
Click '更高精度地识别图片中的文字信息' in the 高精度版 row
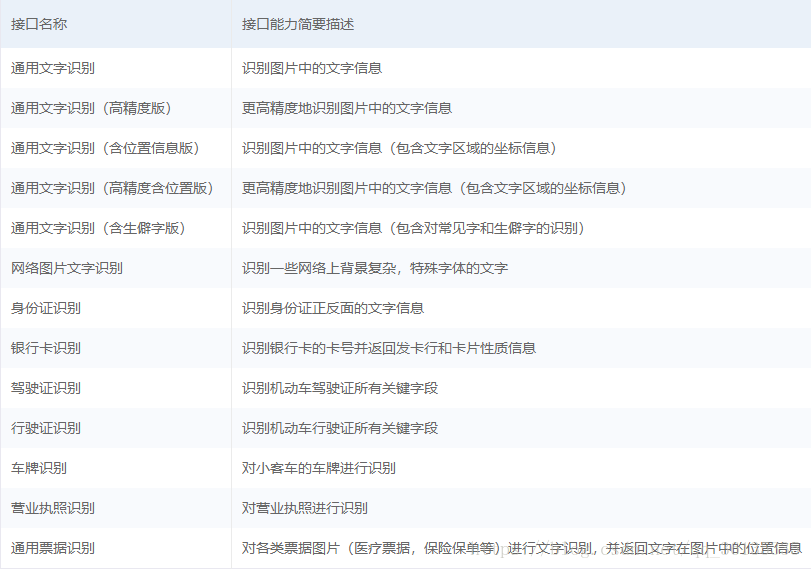(x=347, y=108)
